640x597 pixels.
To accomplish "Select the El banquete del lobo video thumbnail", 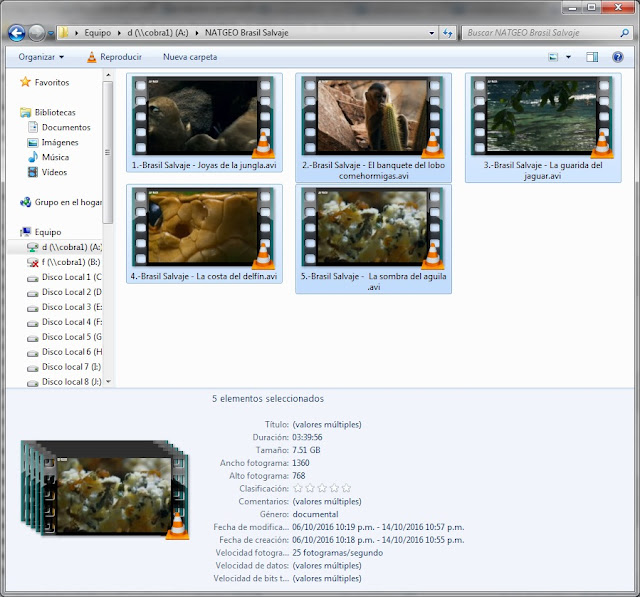I will point(373,117).
